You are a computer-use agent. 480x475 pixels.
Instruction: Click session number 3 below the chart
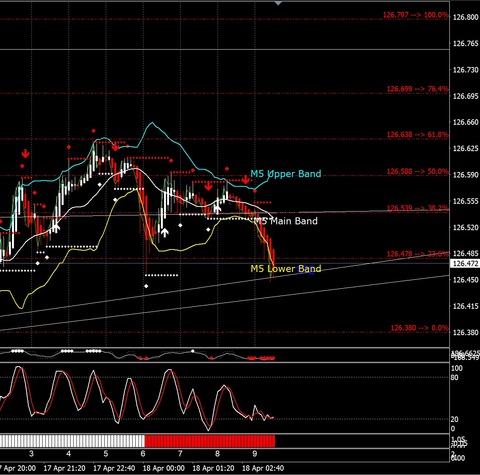(31, 454)
